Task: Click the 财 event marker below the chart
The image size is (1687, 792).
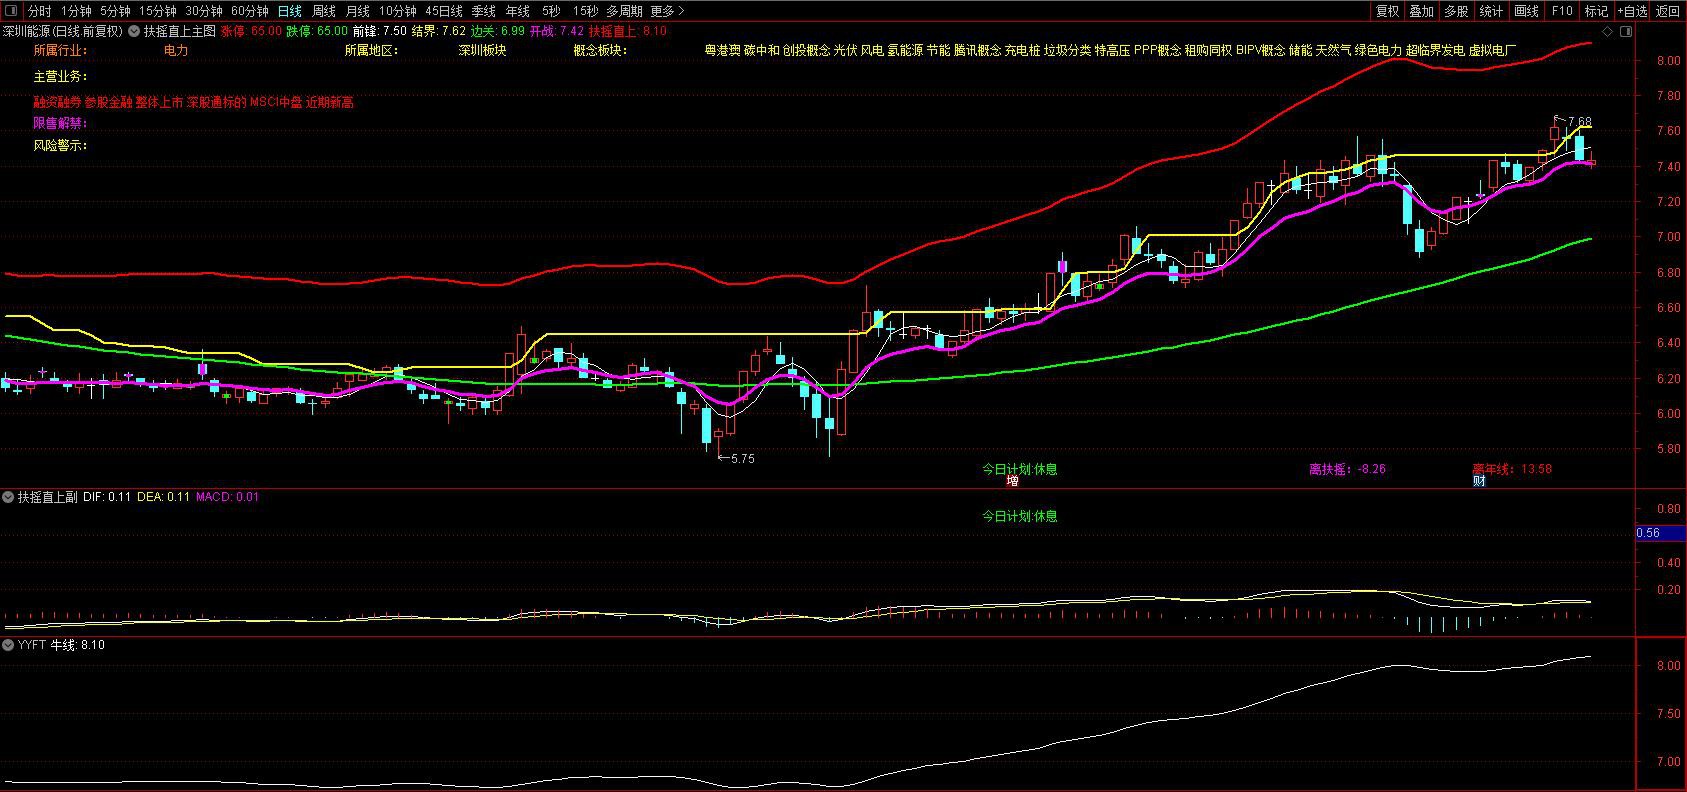Action: pos(1479,481)
